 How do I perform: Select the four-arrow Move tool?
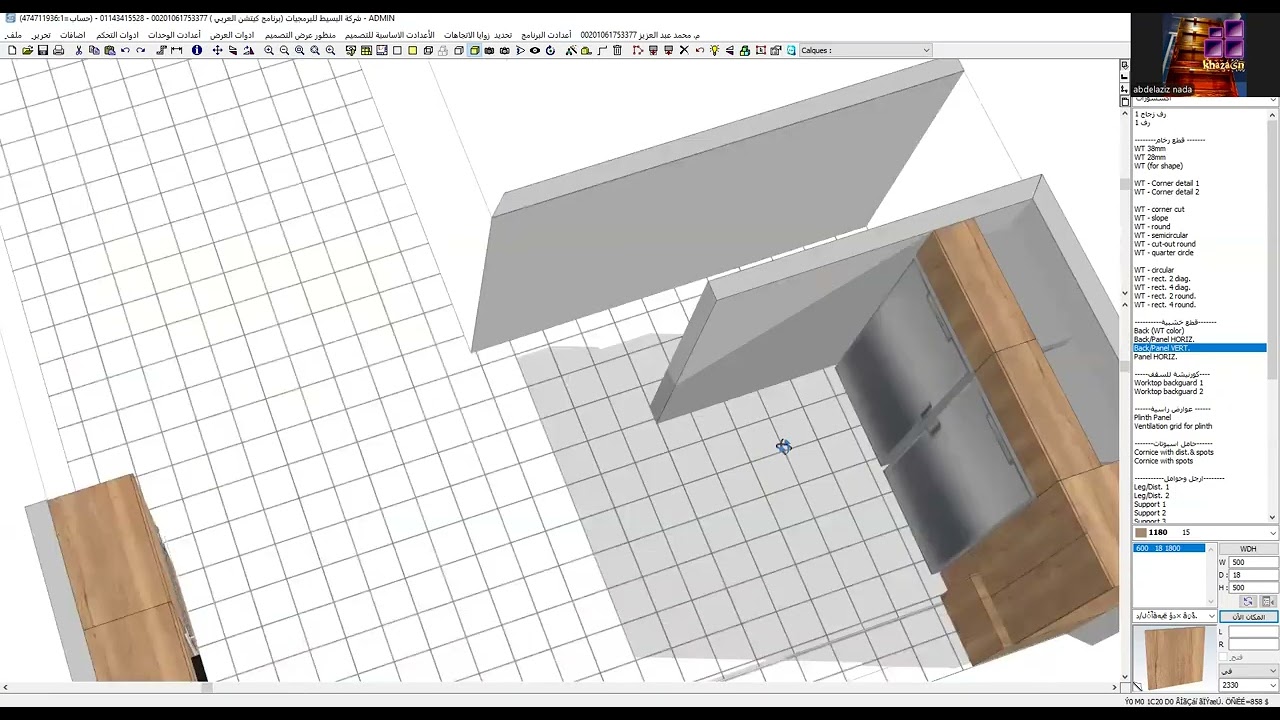[x=217, y=50]
